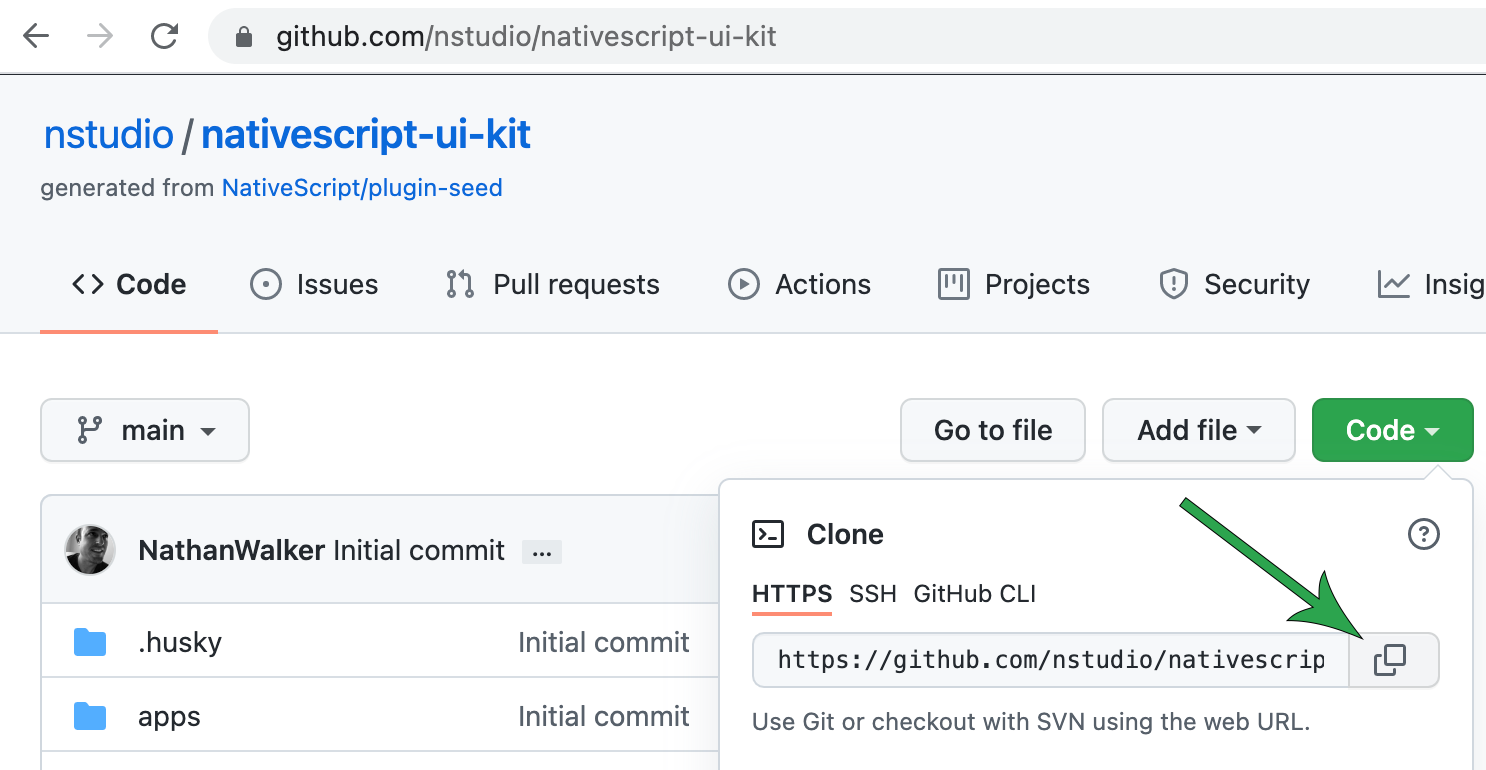Viewport: 1486px width, 770px height.
Task: Toggle the green Code dropdown button
Action: (x=1393, y=430)
